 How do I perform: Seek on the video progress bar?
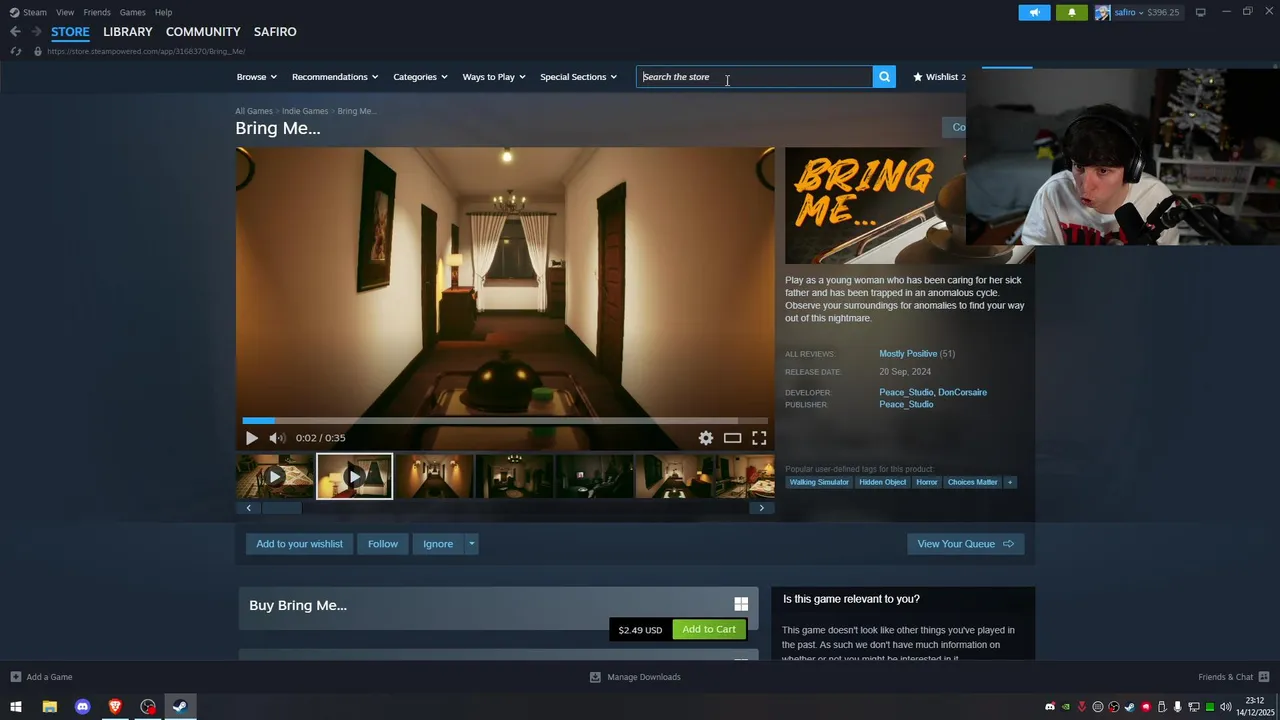(x=505, y=421)
